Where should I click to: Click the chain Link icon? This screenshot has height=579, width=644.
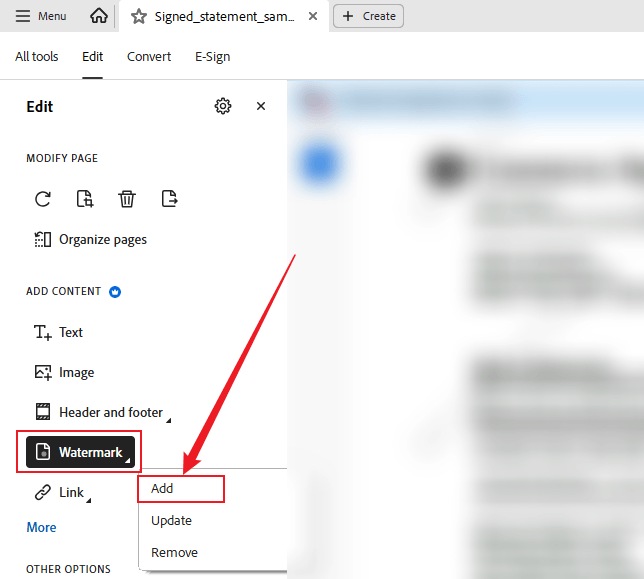click(x=43, y=492)
